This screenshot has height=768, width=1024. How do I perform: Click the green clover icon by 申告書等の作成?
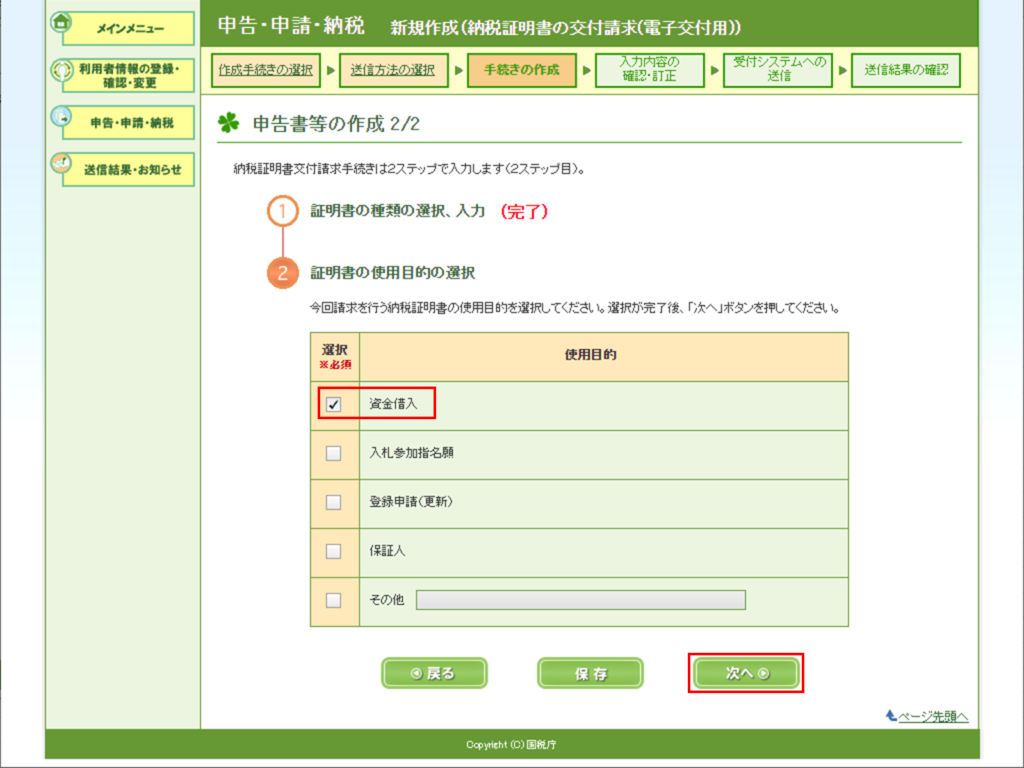[x=229, y=123]
